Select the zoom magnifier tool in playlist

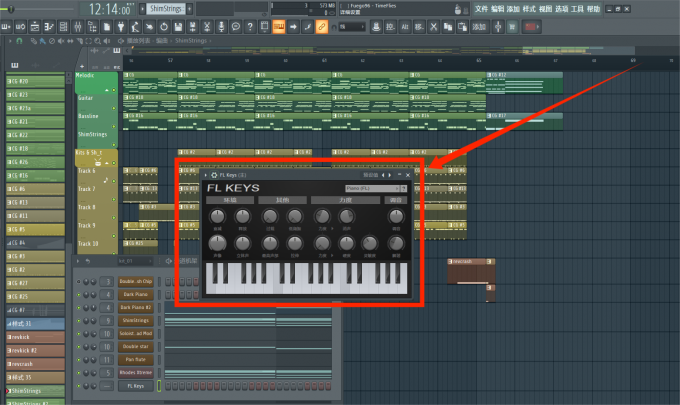click(x=98, y=41)
